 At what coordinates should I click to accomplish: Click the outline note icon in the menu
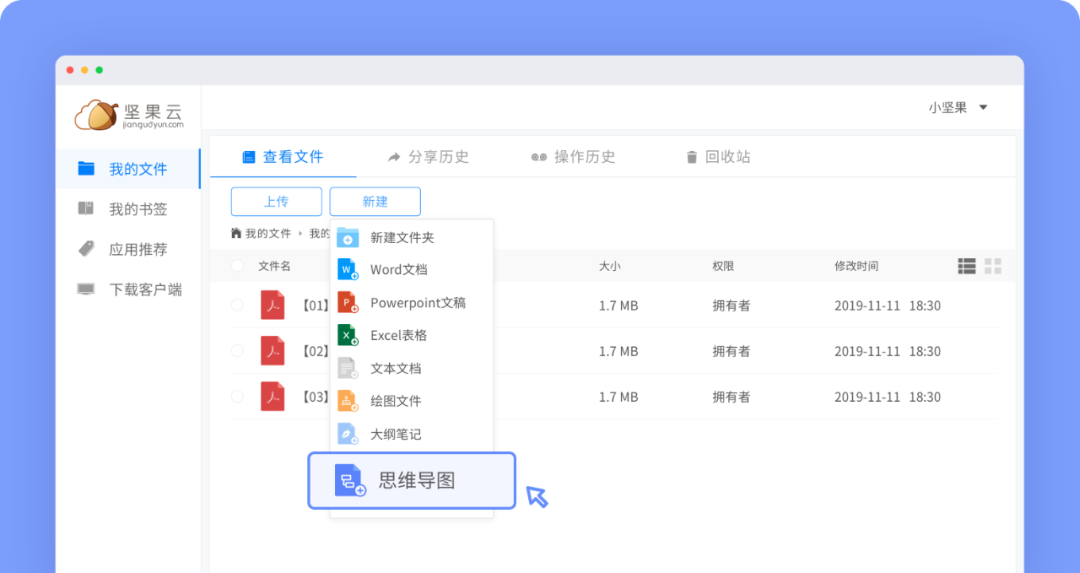(x=347, y=434)
